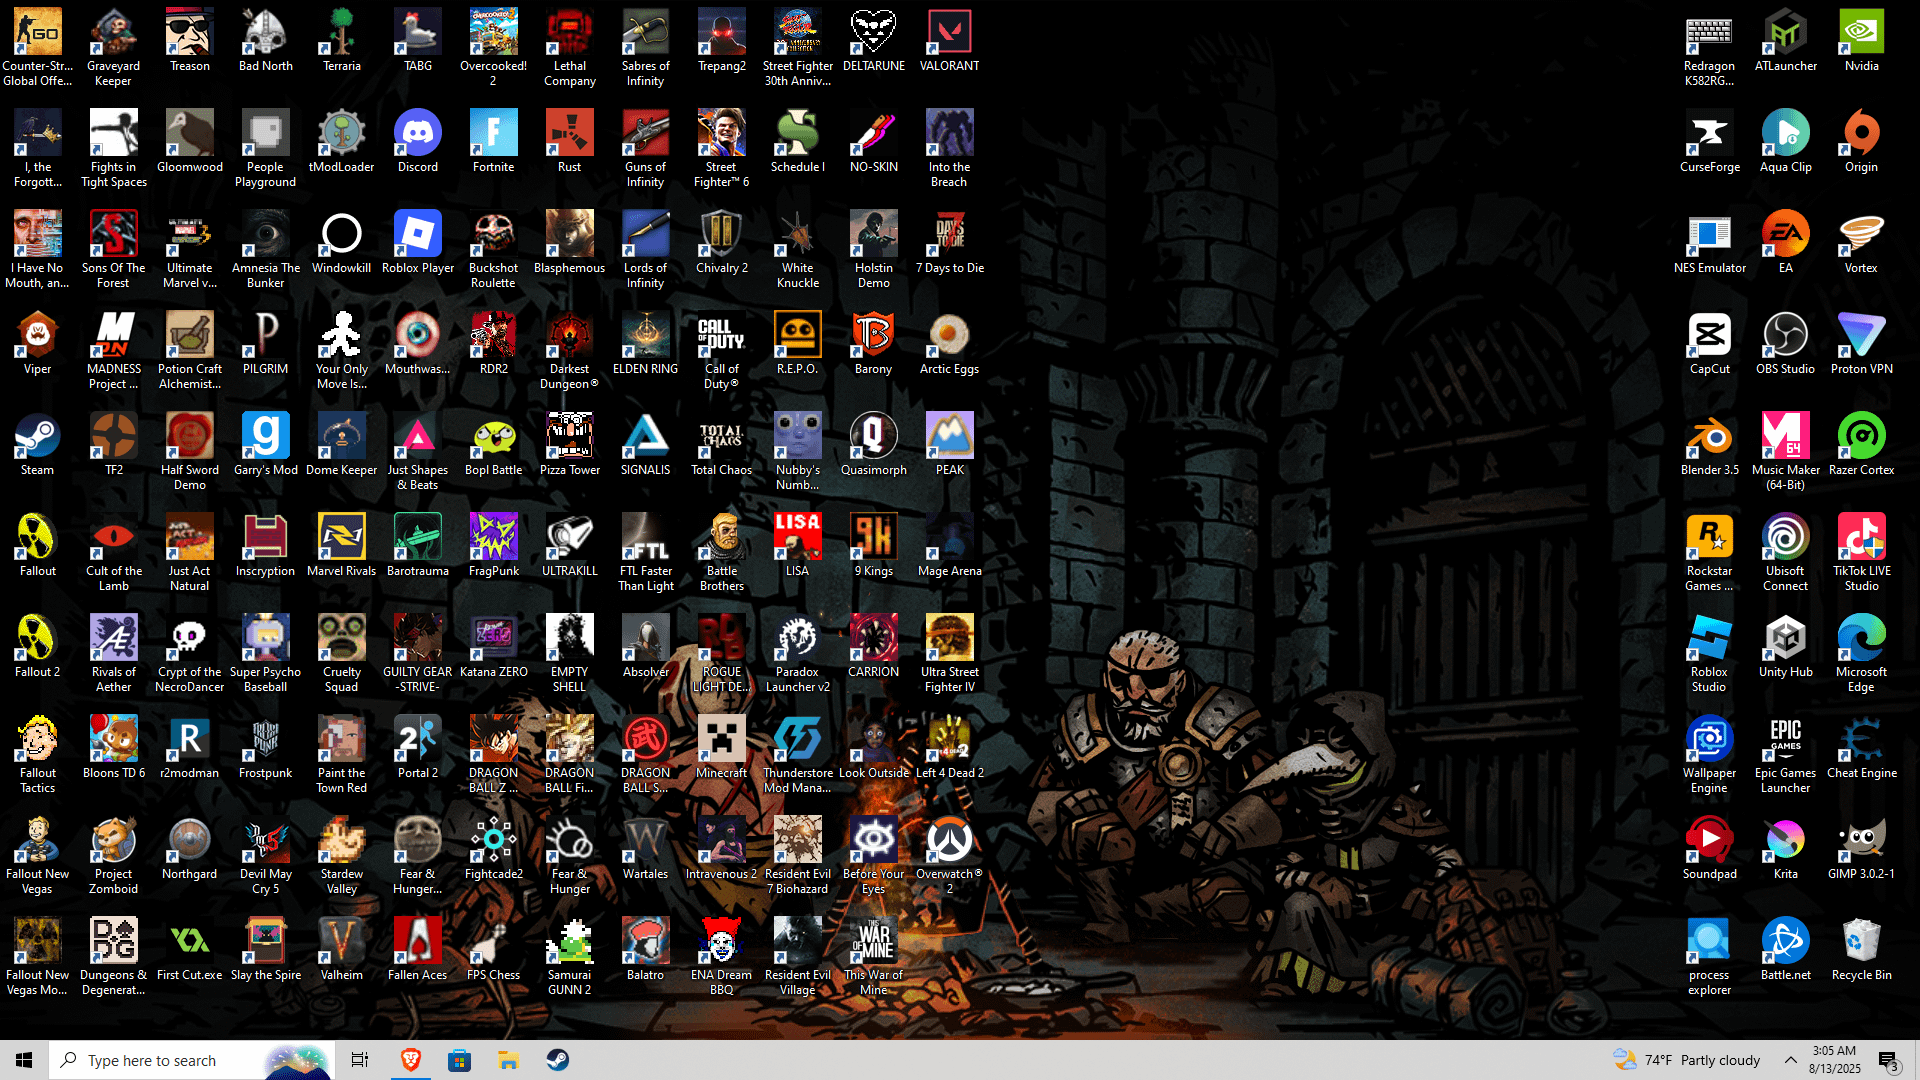
Task: Open the Portal 2 shortcut
Action: coord(418,748)
